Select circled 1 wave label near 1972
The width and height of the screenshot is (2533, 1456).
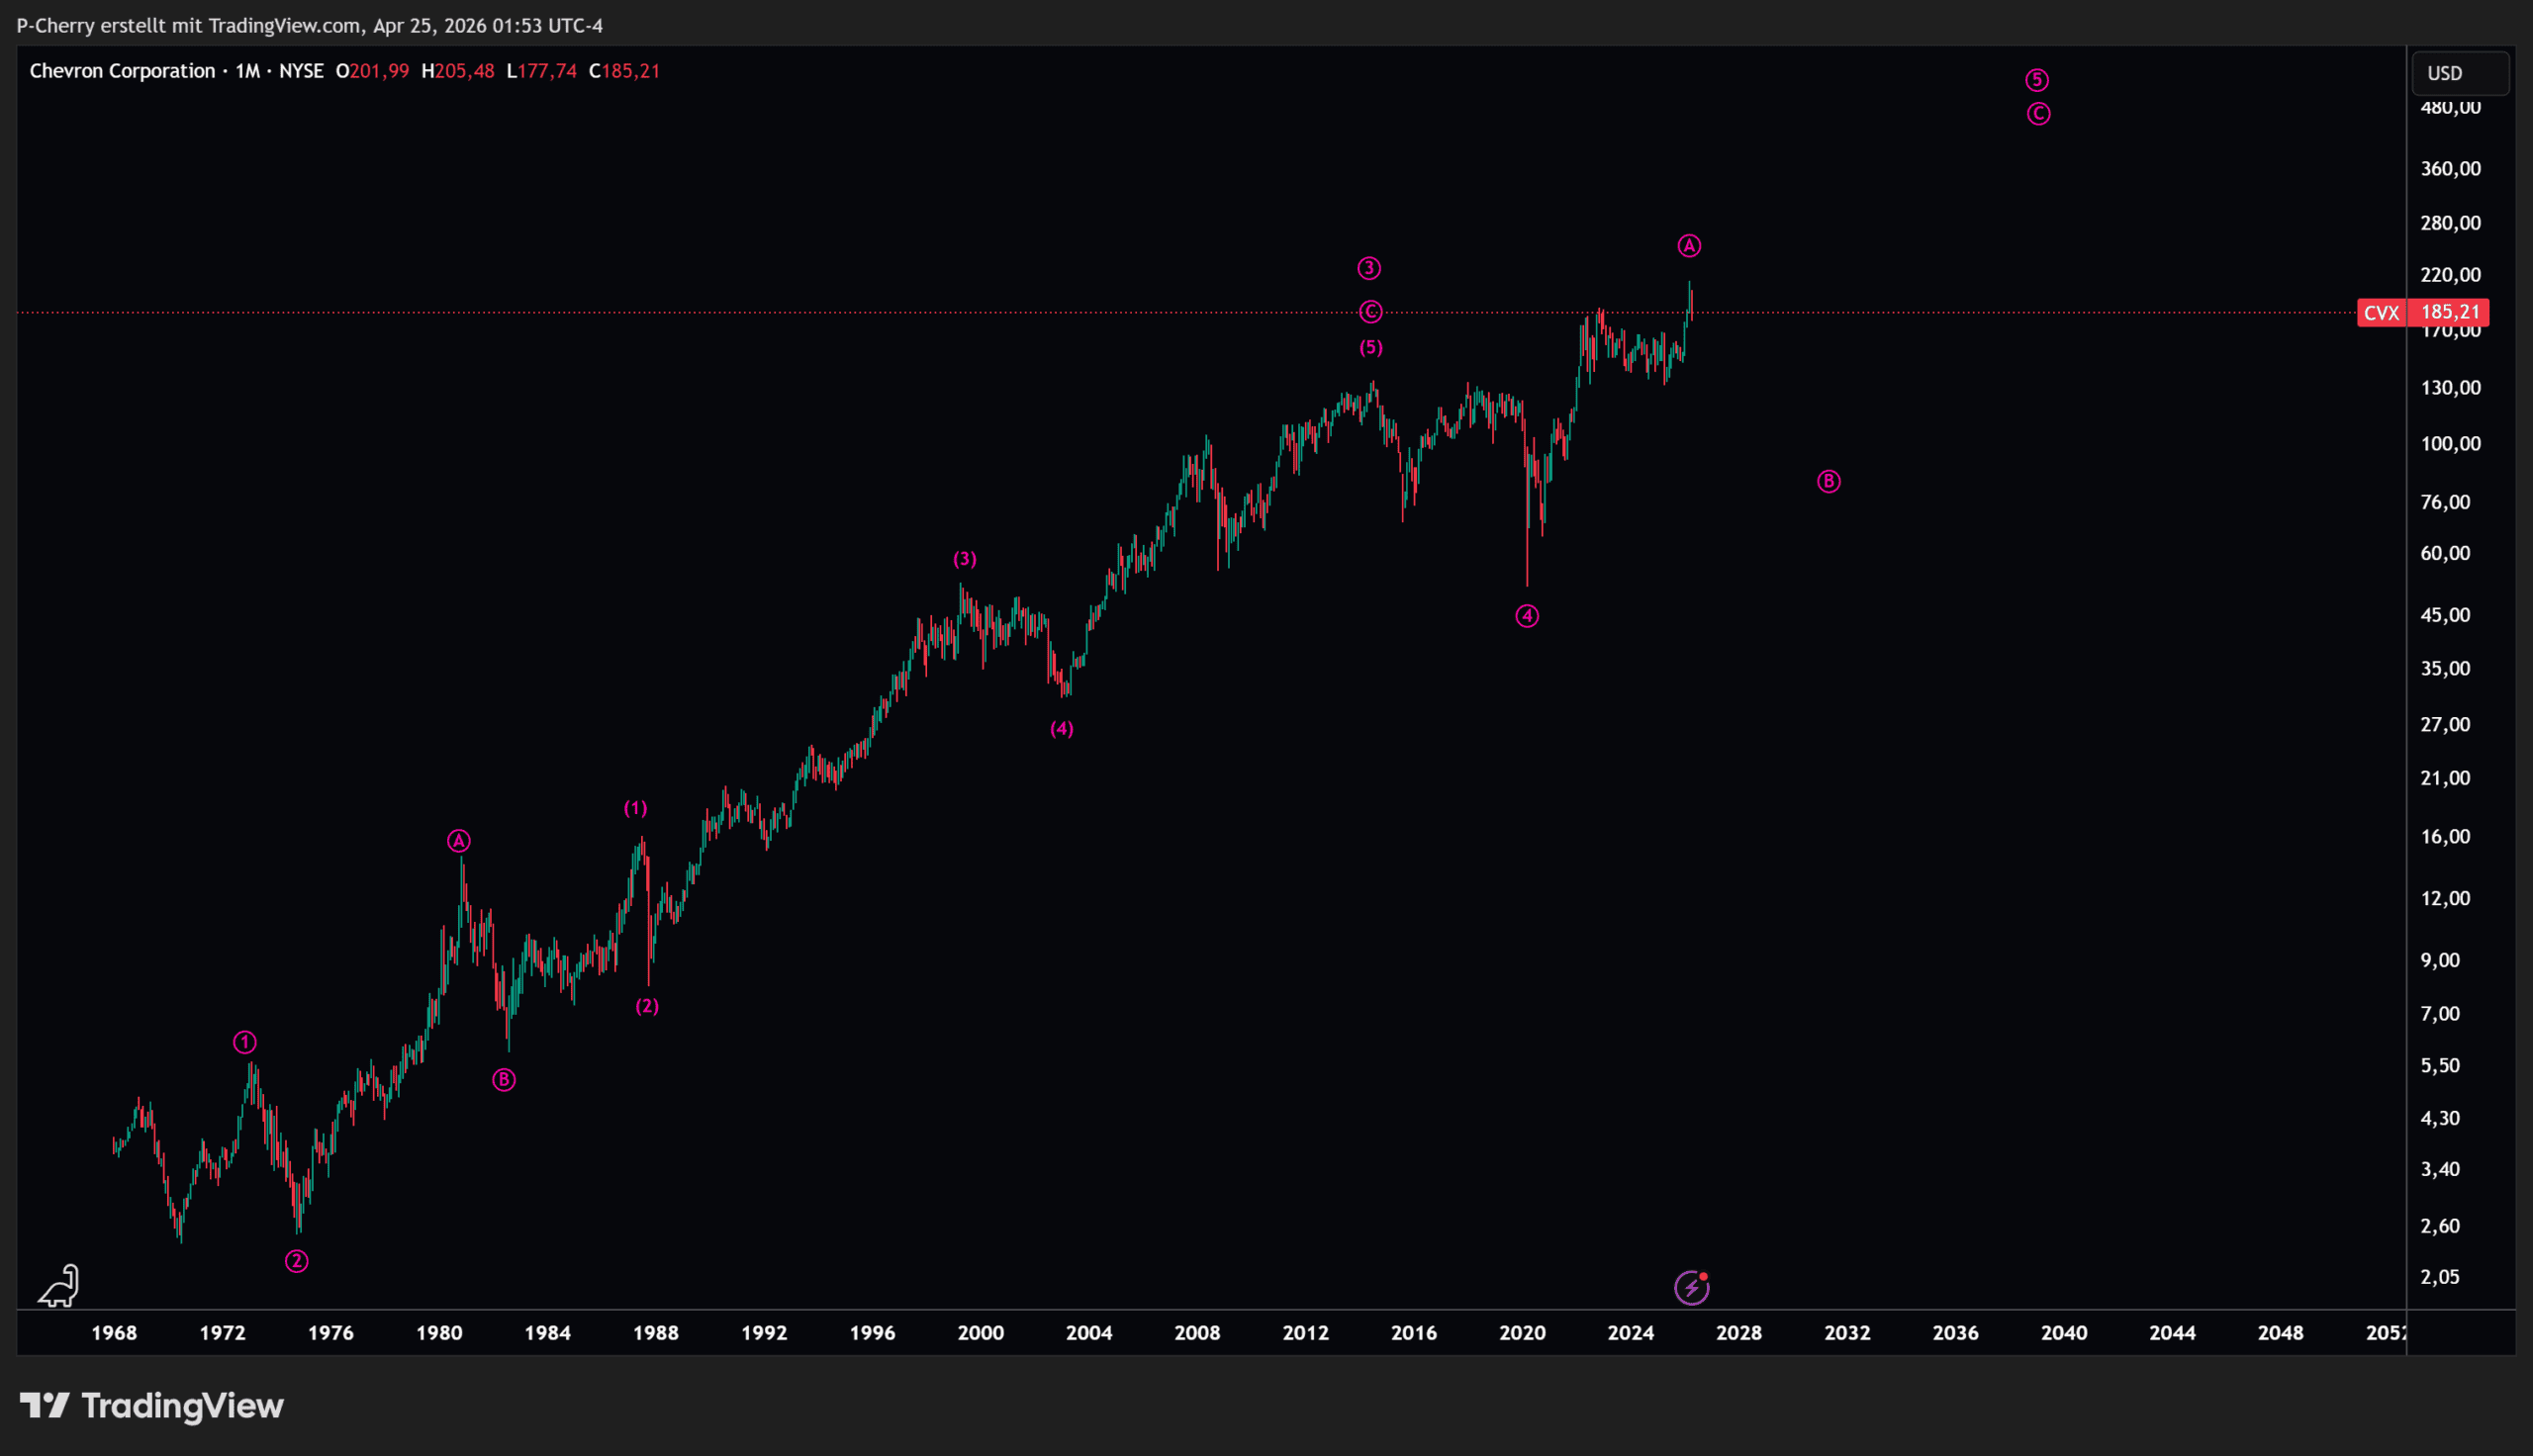point(245,1043)
